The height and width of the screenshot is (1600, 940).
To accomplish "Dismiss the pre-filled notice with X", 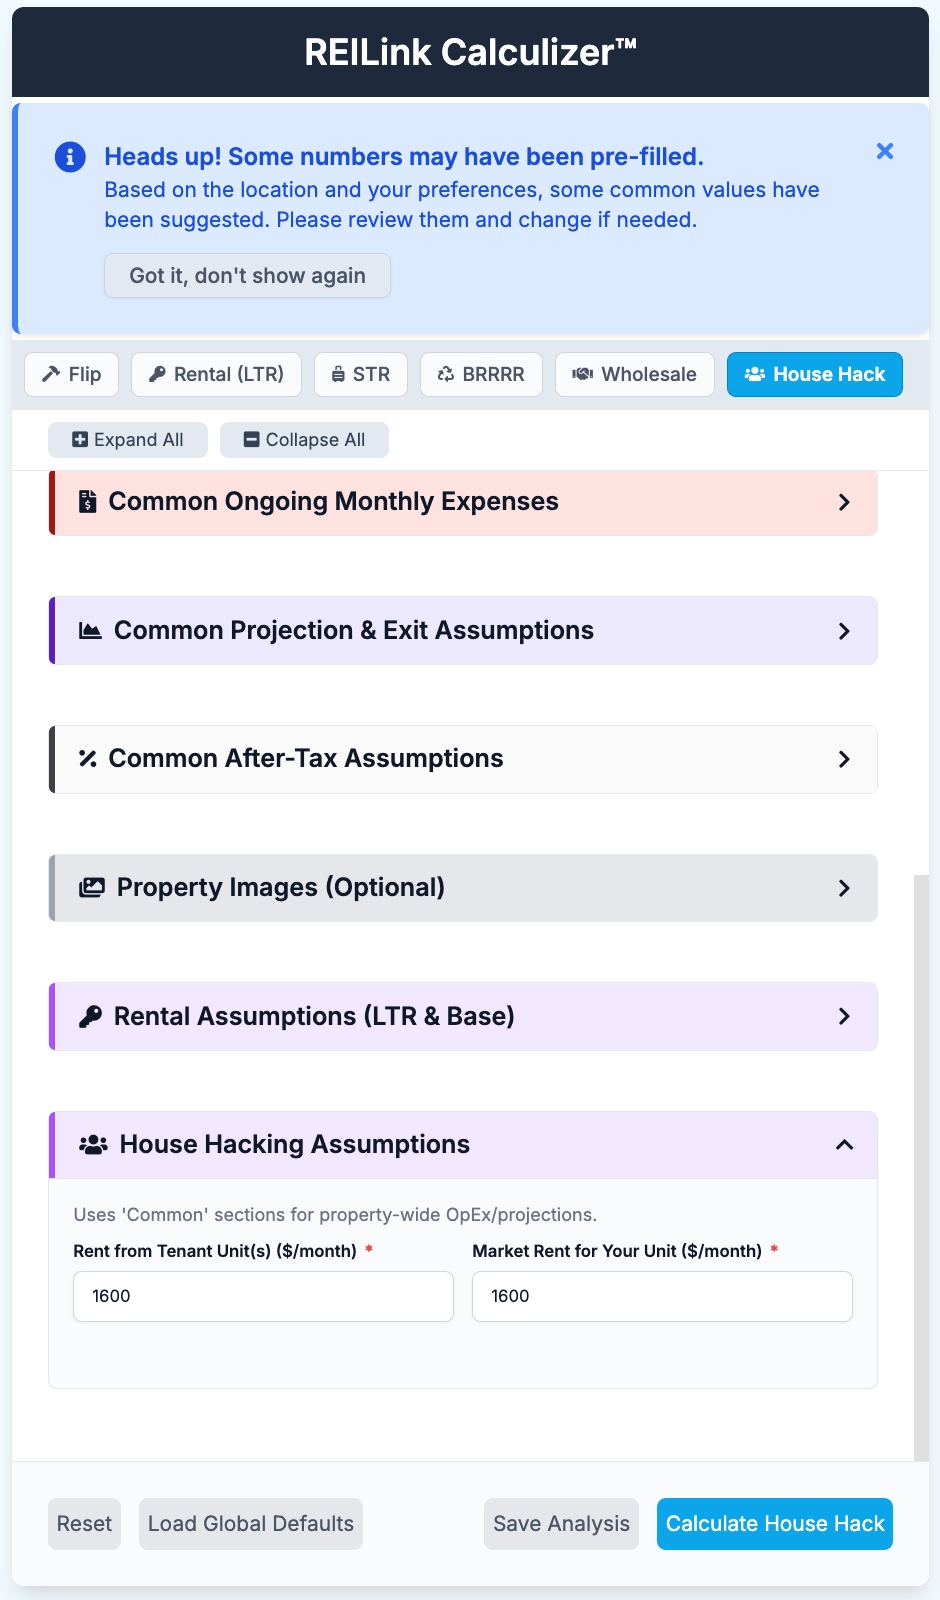I will point(885,151).
